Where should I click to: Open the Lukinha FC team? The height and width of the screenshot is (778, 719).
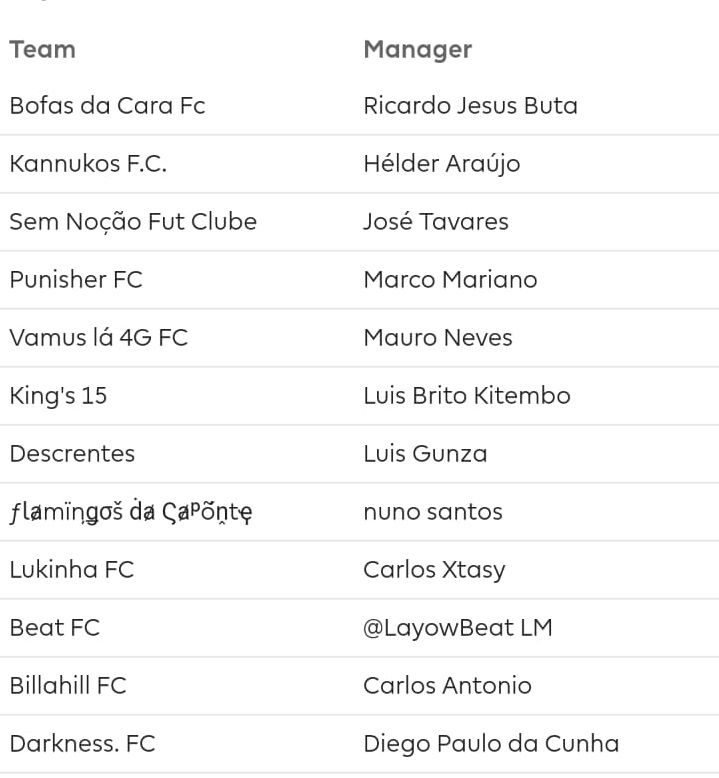tap(72, 570)
